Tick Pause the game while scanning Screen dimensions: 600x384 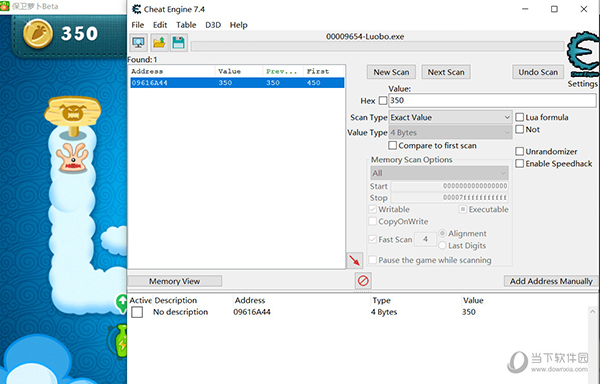[373, 260]
